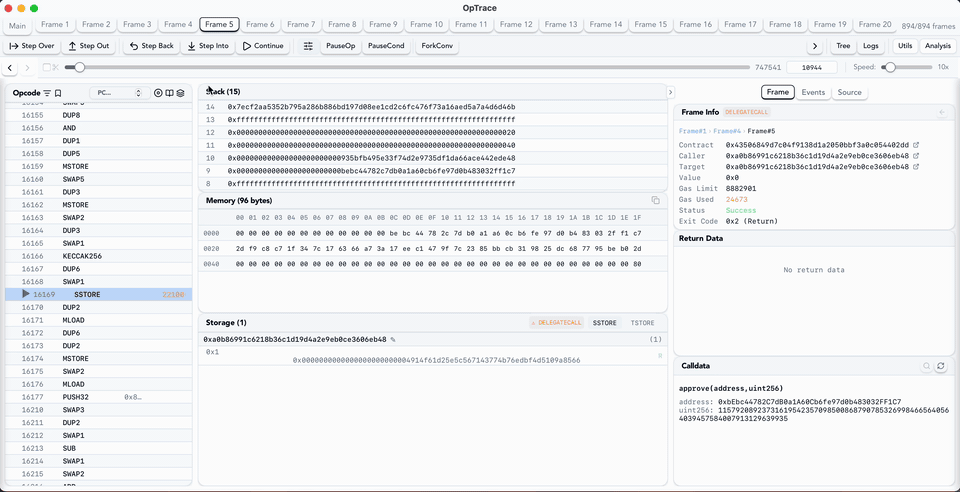Screen dimensions: 960x492
Task: Adjust the Speed slider
Action: tap(889, 67)
